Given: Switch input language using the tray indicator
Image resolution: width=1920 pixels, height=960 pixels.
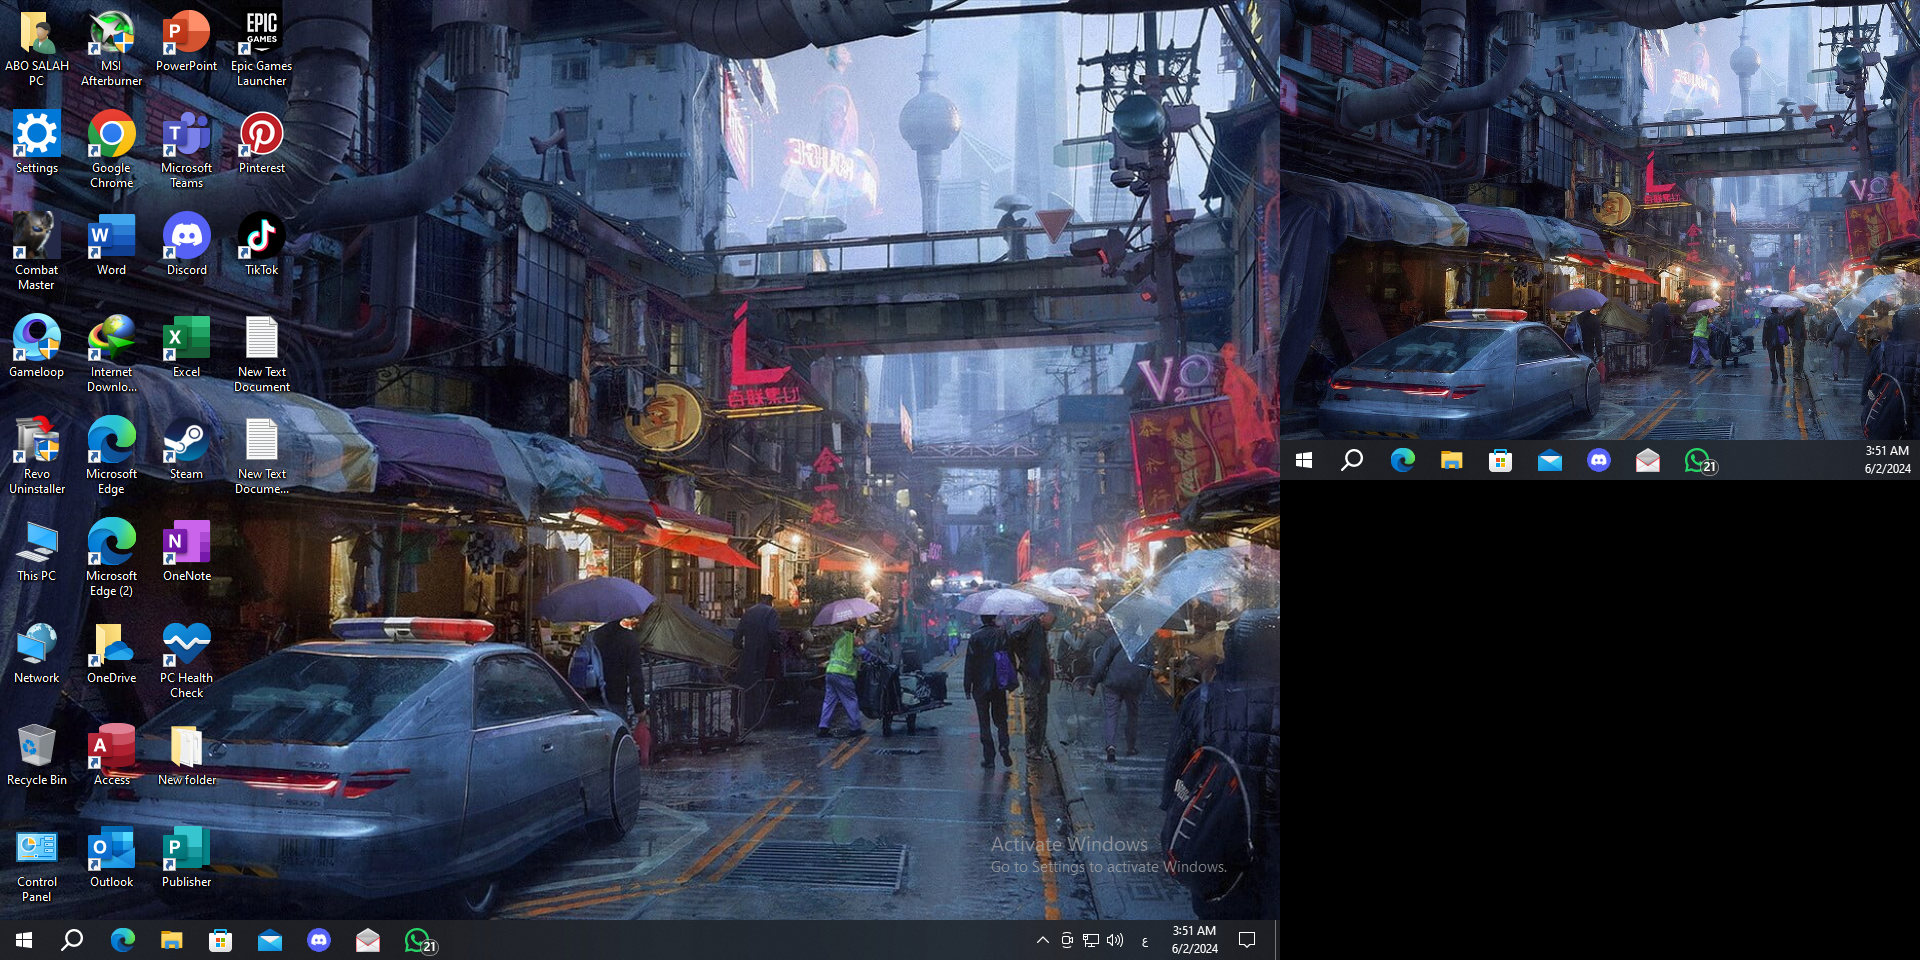Looking at the screenshot, I should 1144,940.
